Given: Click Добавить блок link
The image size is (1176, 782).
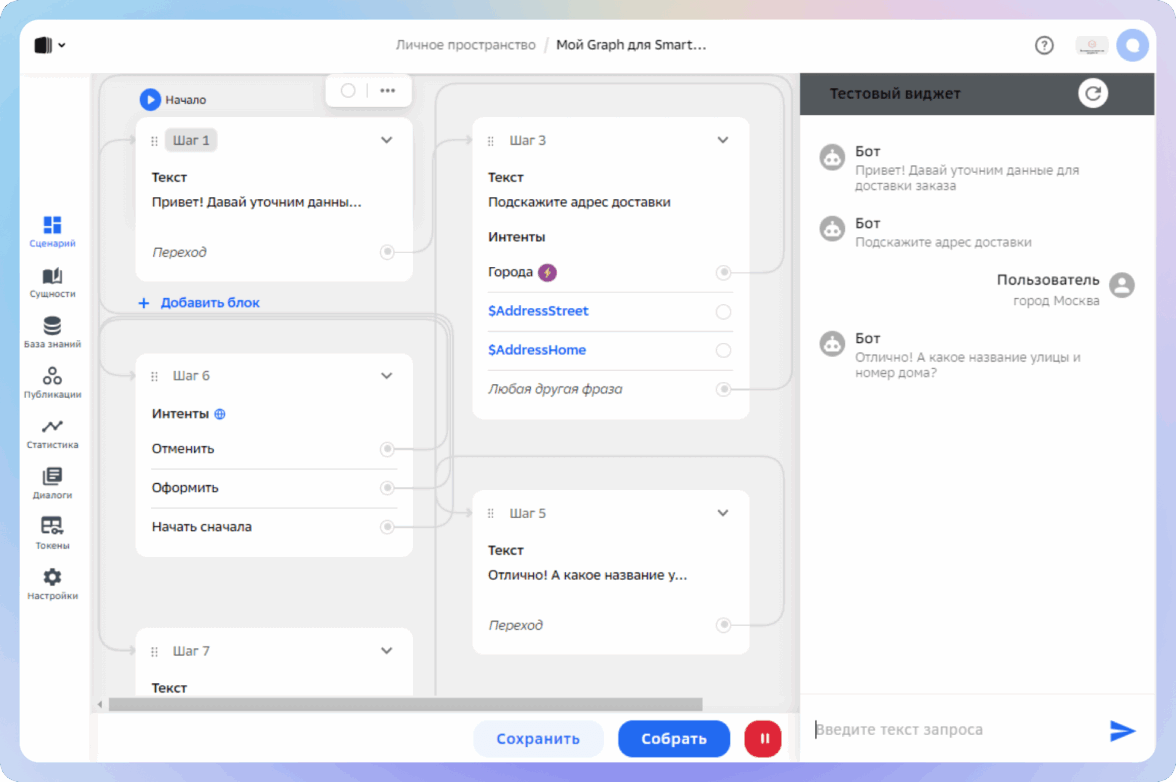Looking at the screenshot, I should [x=210, y=303].
